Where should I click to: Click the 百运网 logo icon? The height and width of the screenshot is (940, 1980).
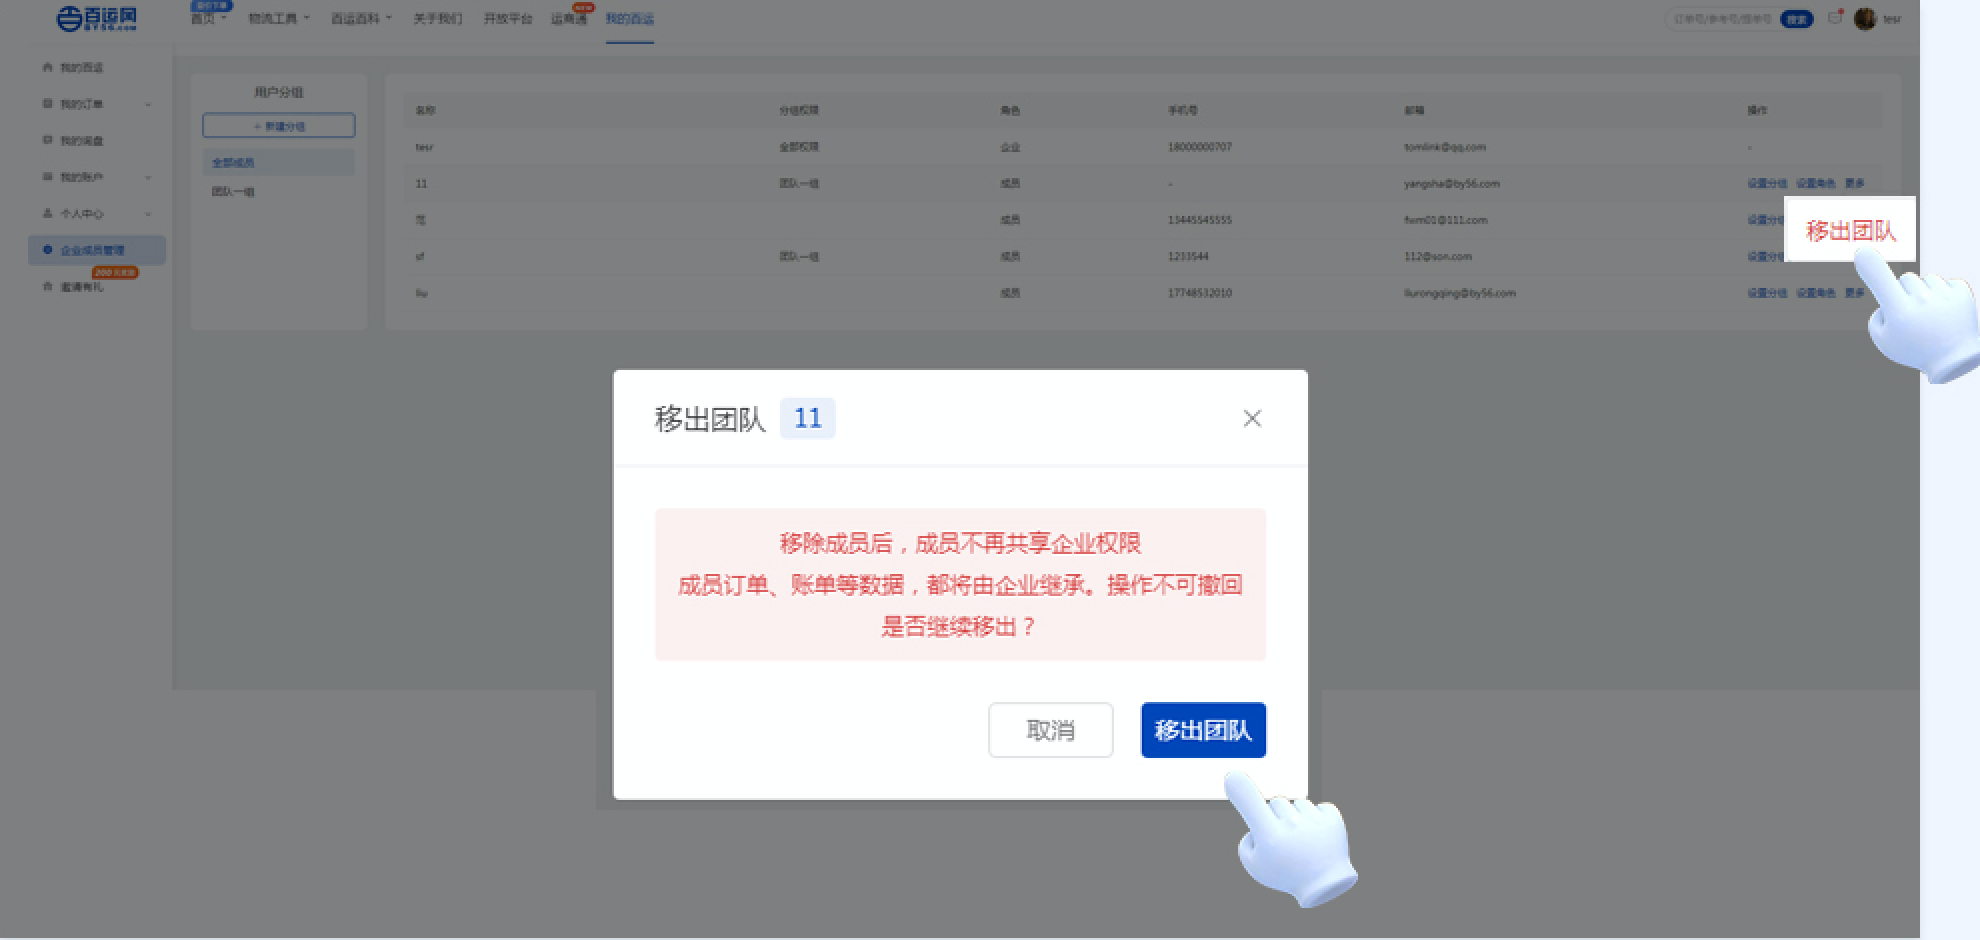pyautogui.click(x=68, y=18)
